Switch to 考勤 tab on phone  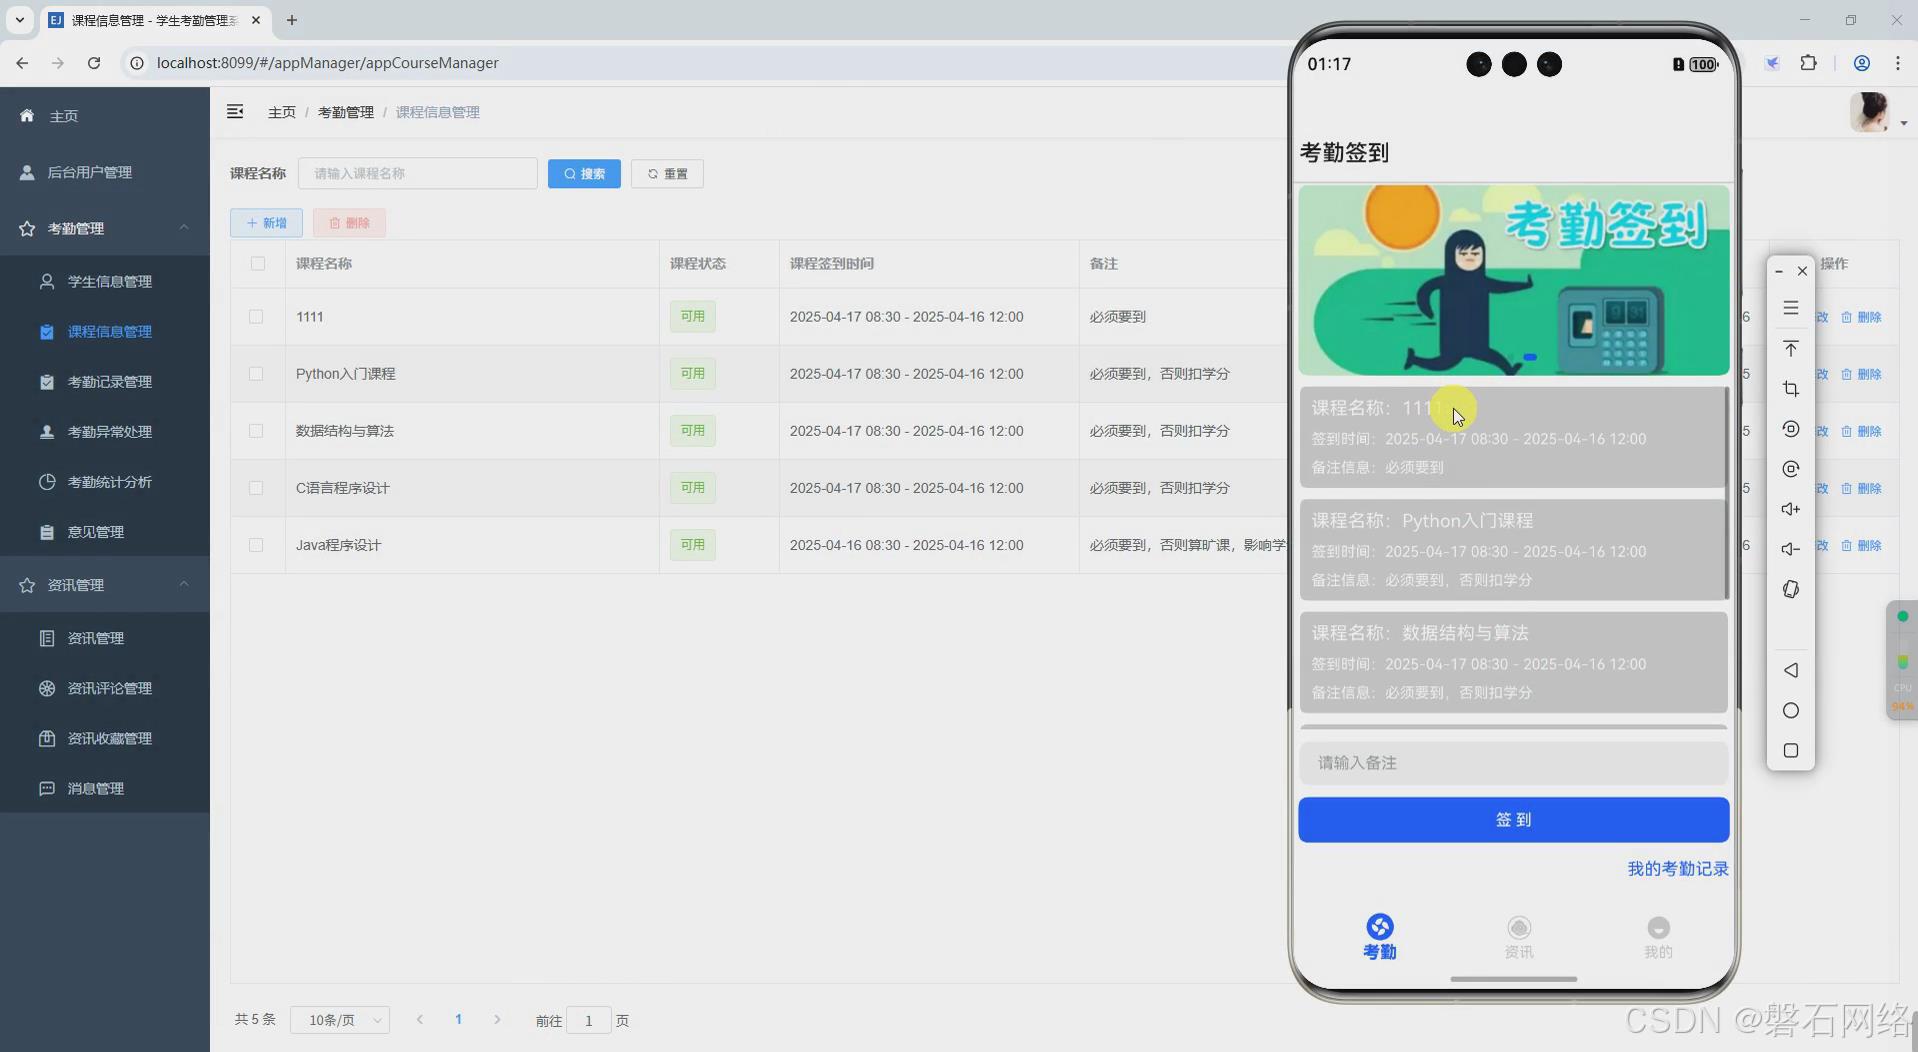click(x=1380, y=937)
